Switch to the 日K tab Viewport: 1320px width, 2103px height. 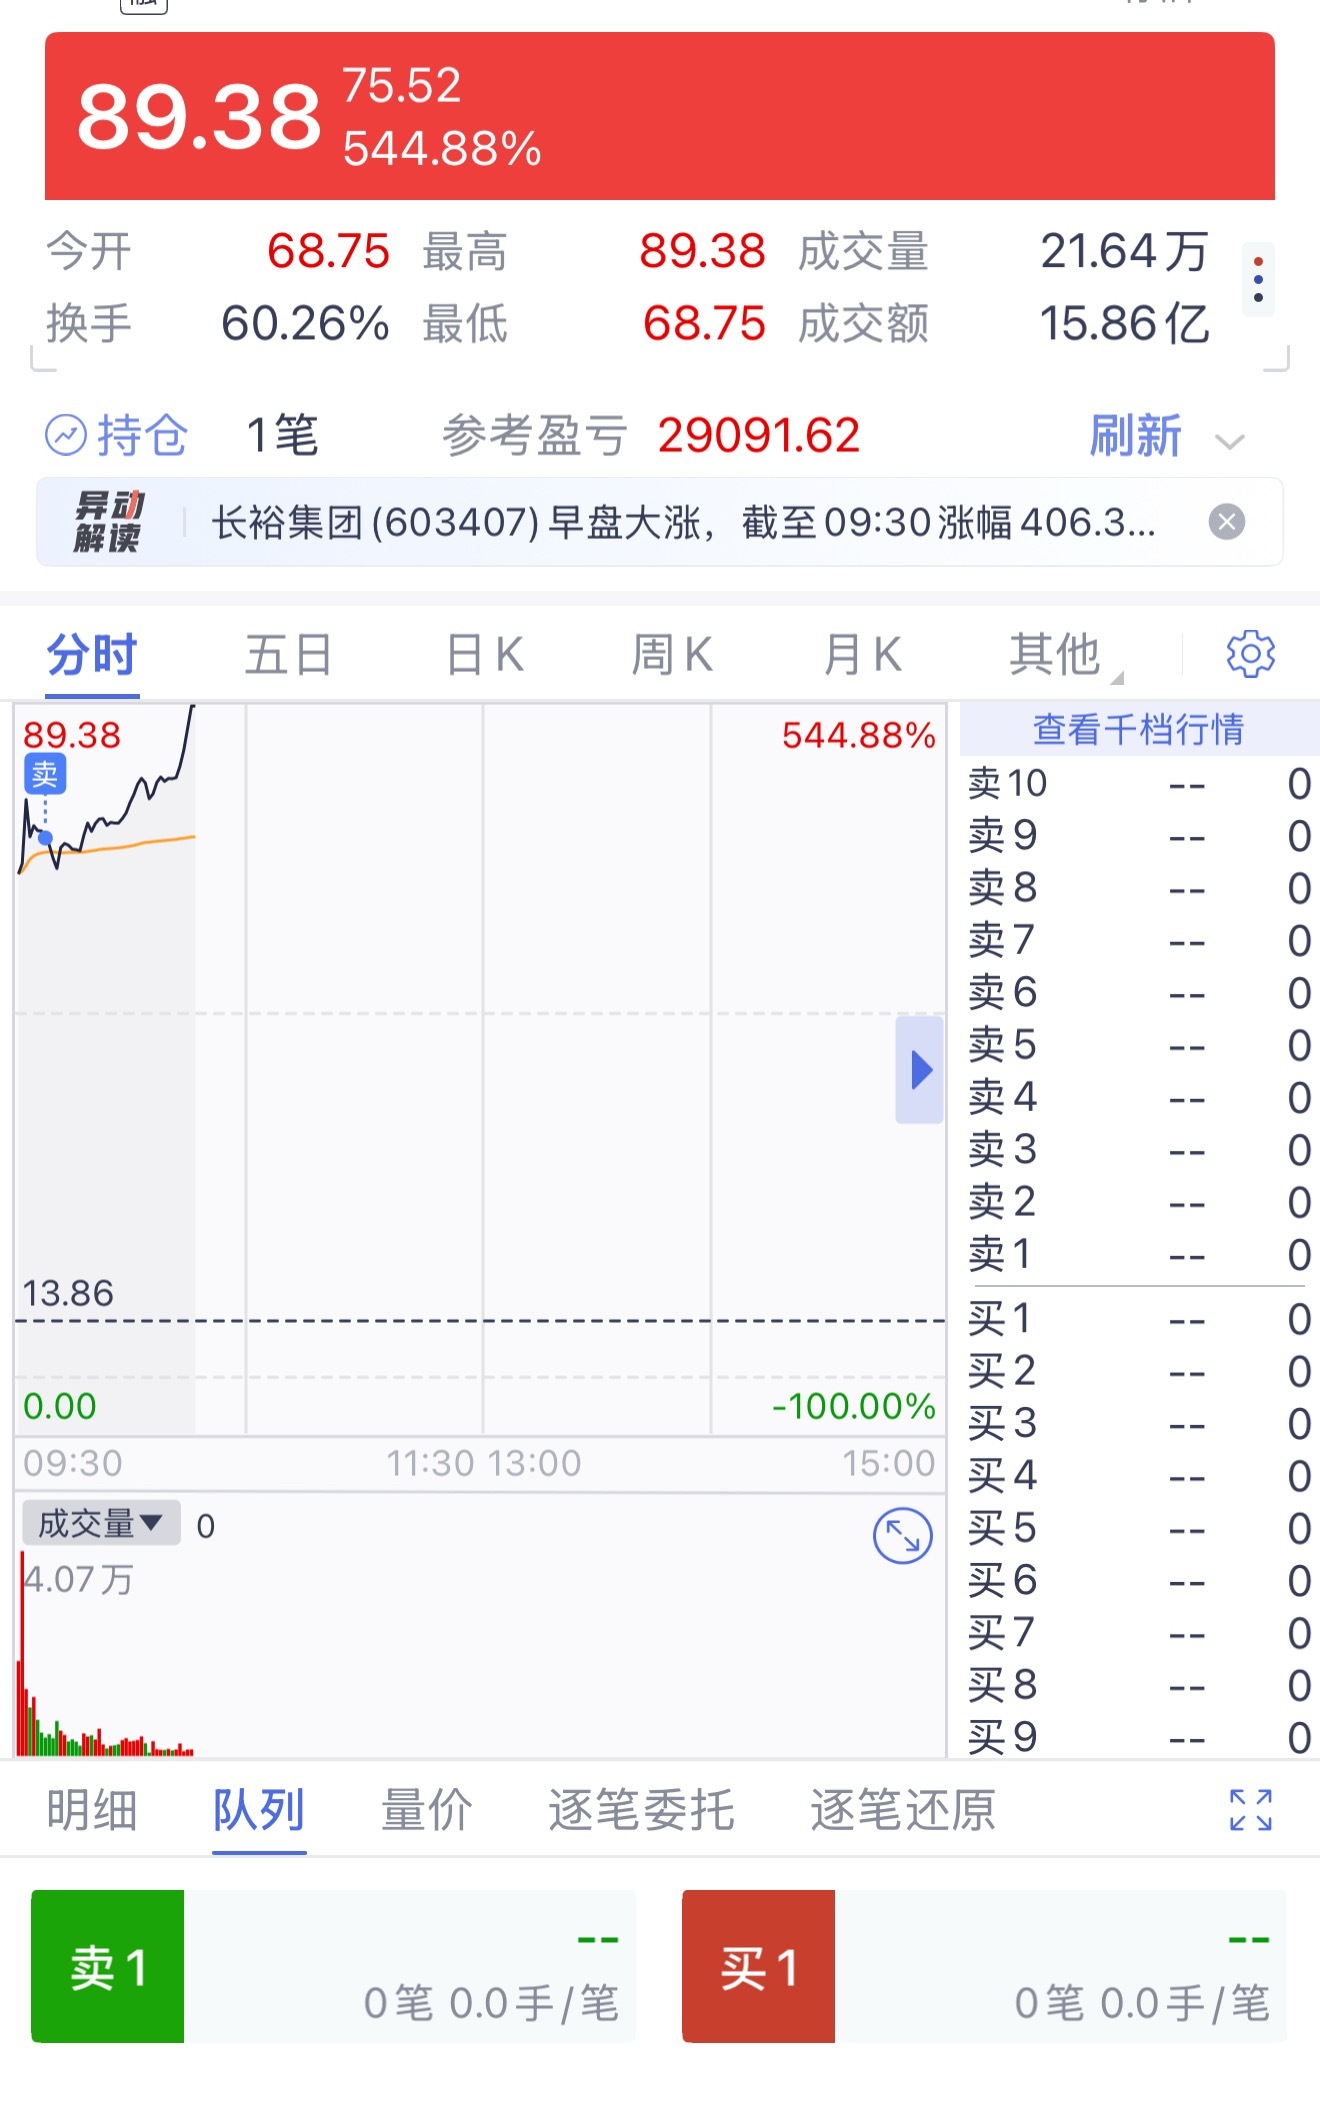485,656
